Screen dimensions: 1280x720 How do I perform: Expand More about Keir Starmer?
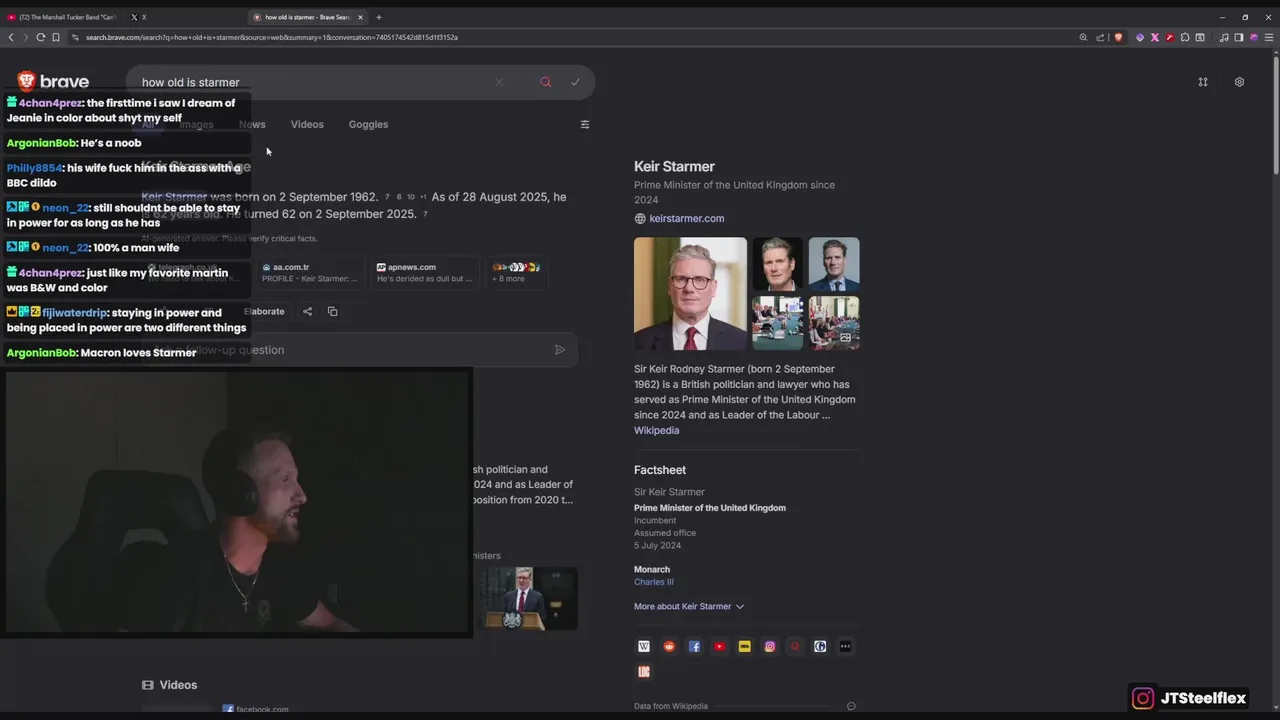coord(689,606)
